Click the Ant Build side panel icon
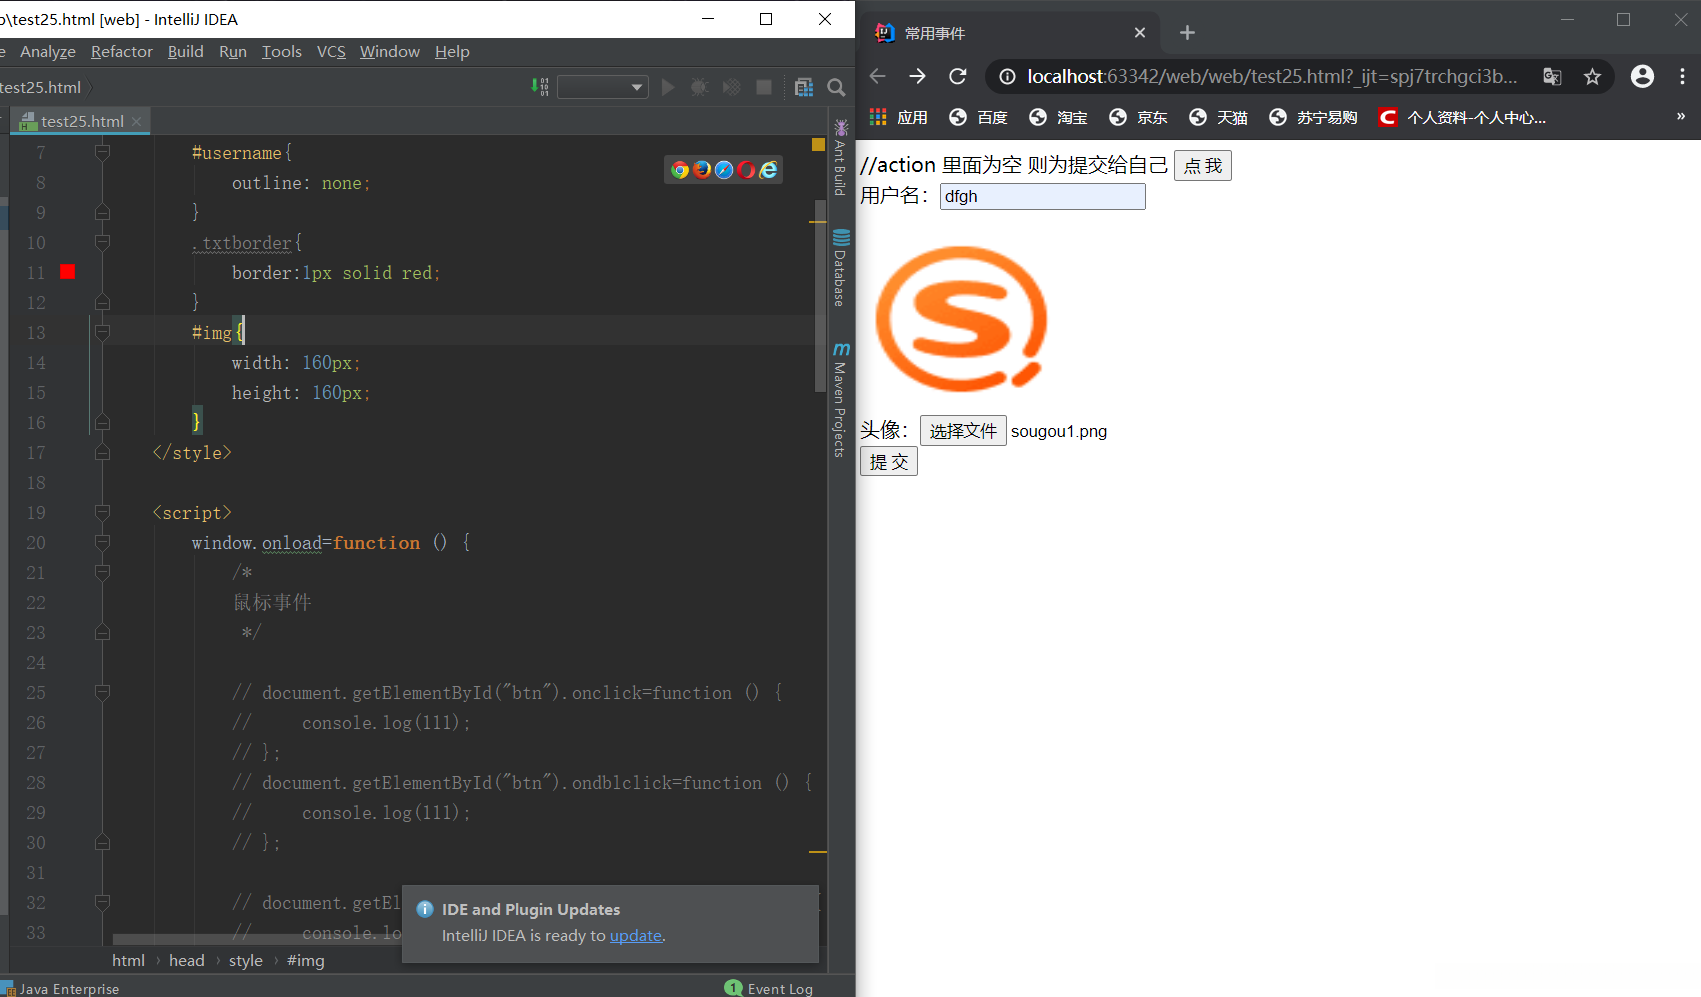Viewport: 1701px width, 997px height. click(841, 157)
